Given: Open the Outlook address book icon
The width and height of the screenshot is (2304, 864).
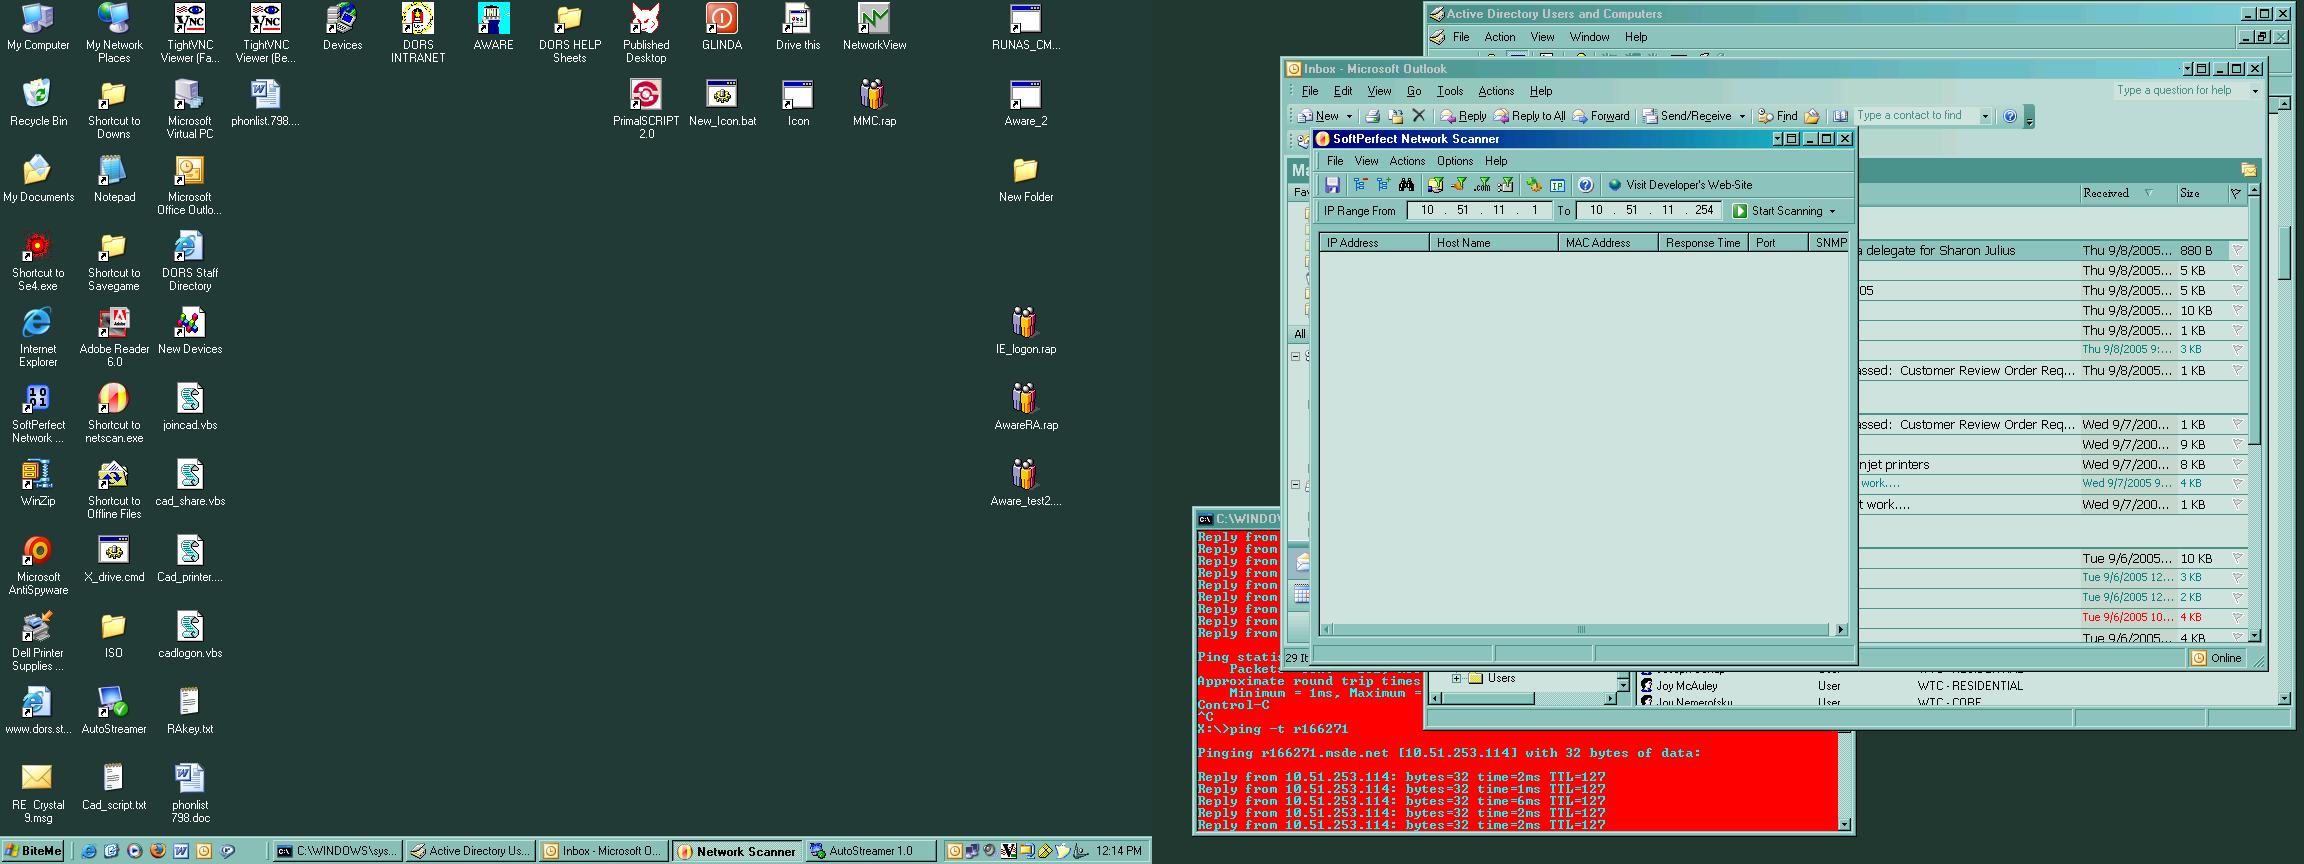Looking at the screenshot, I should [x=1840, y=116].
